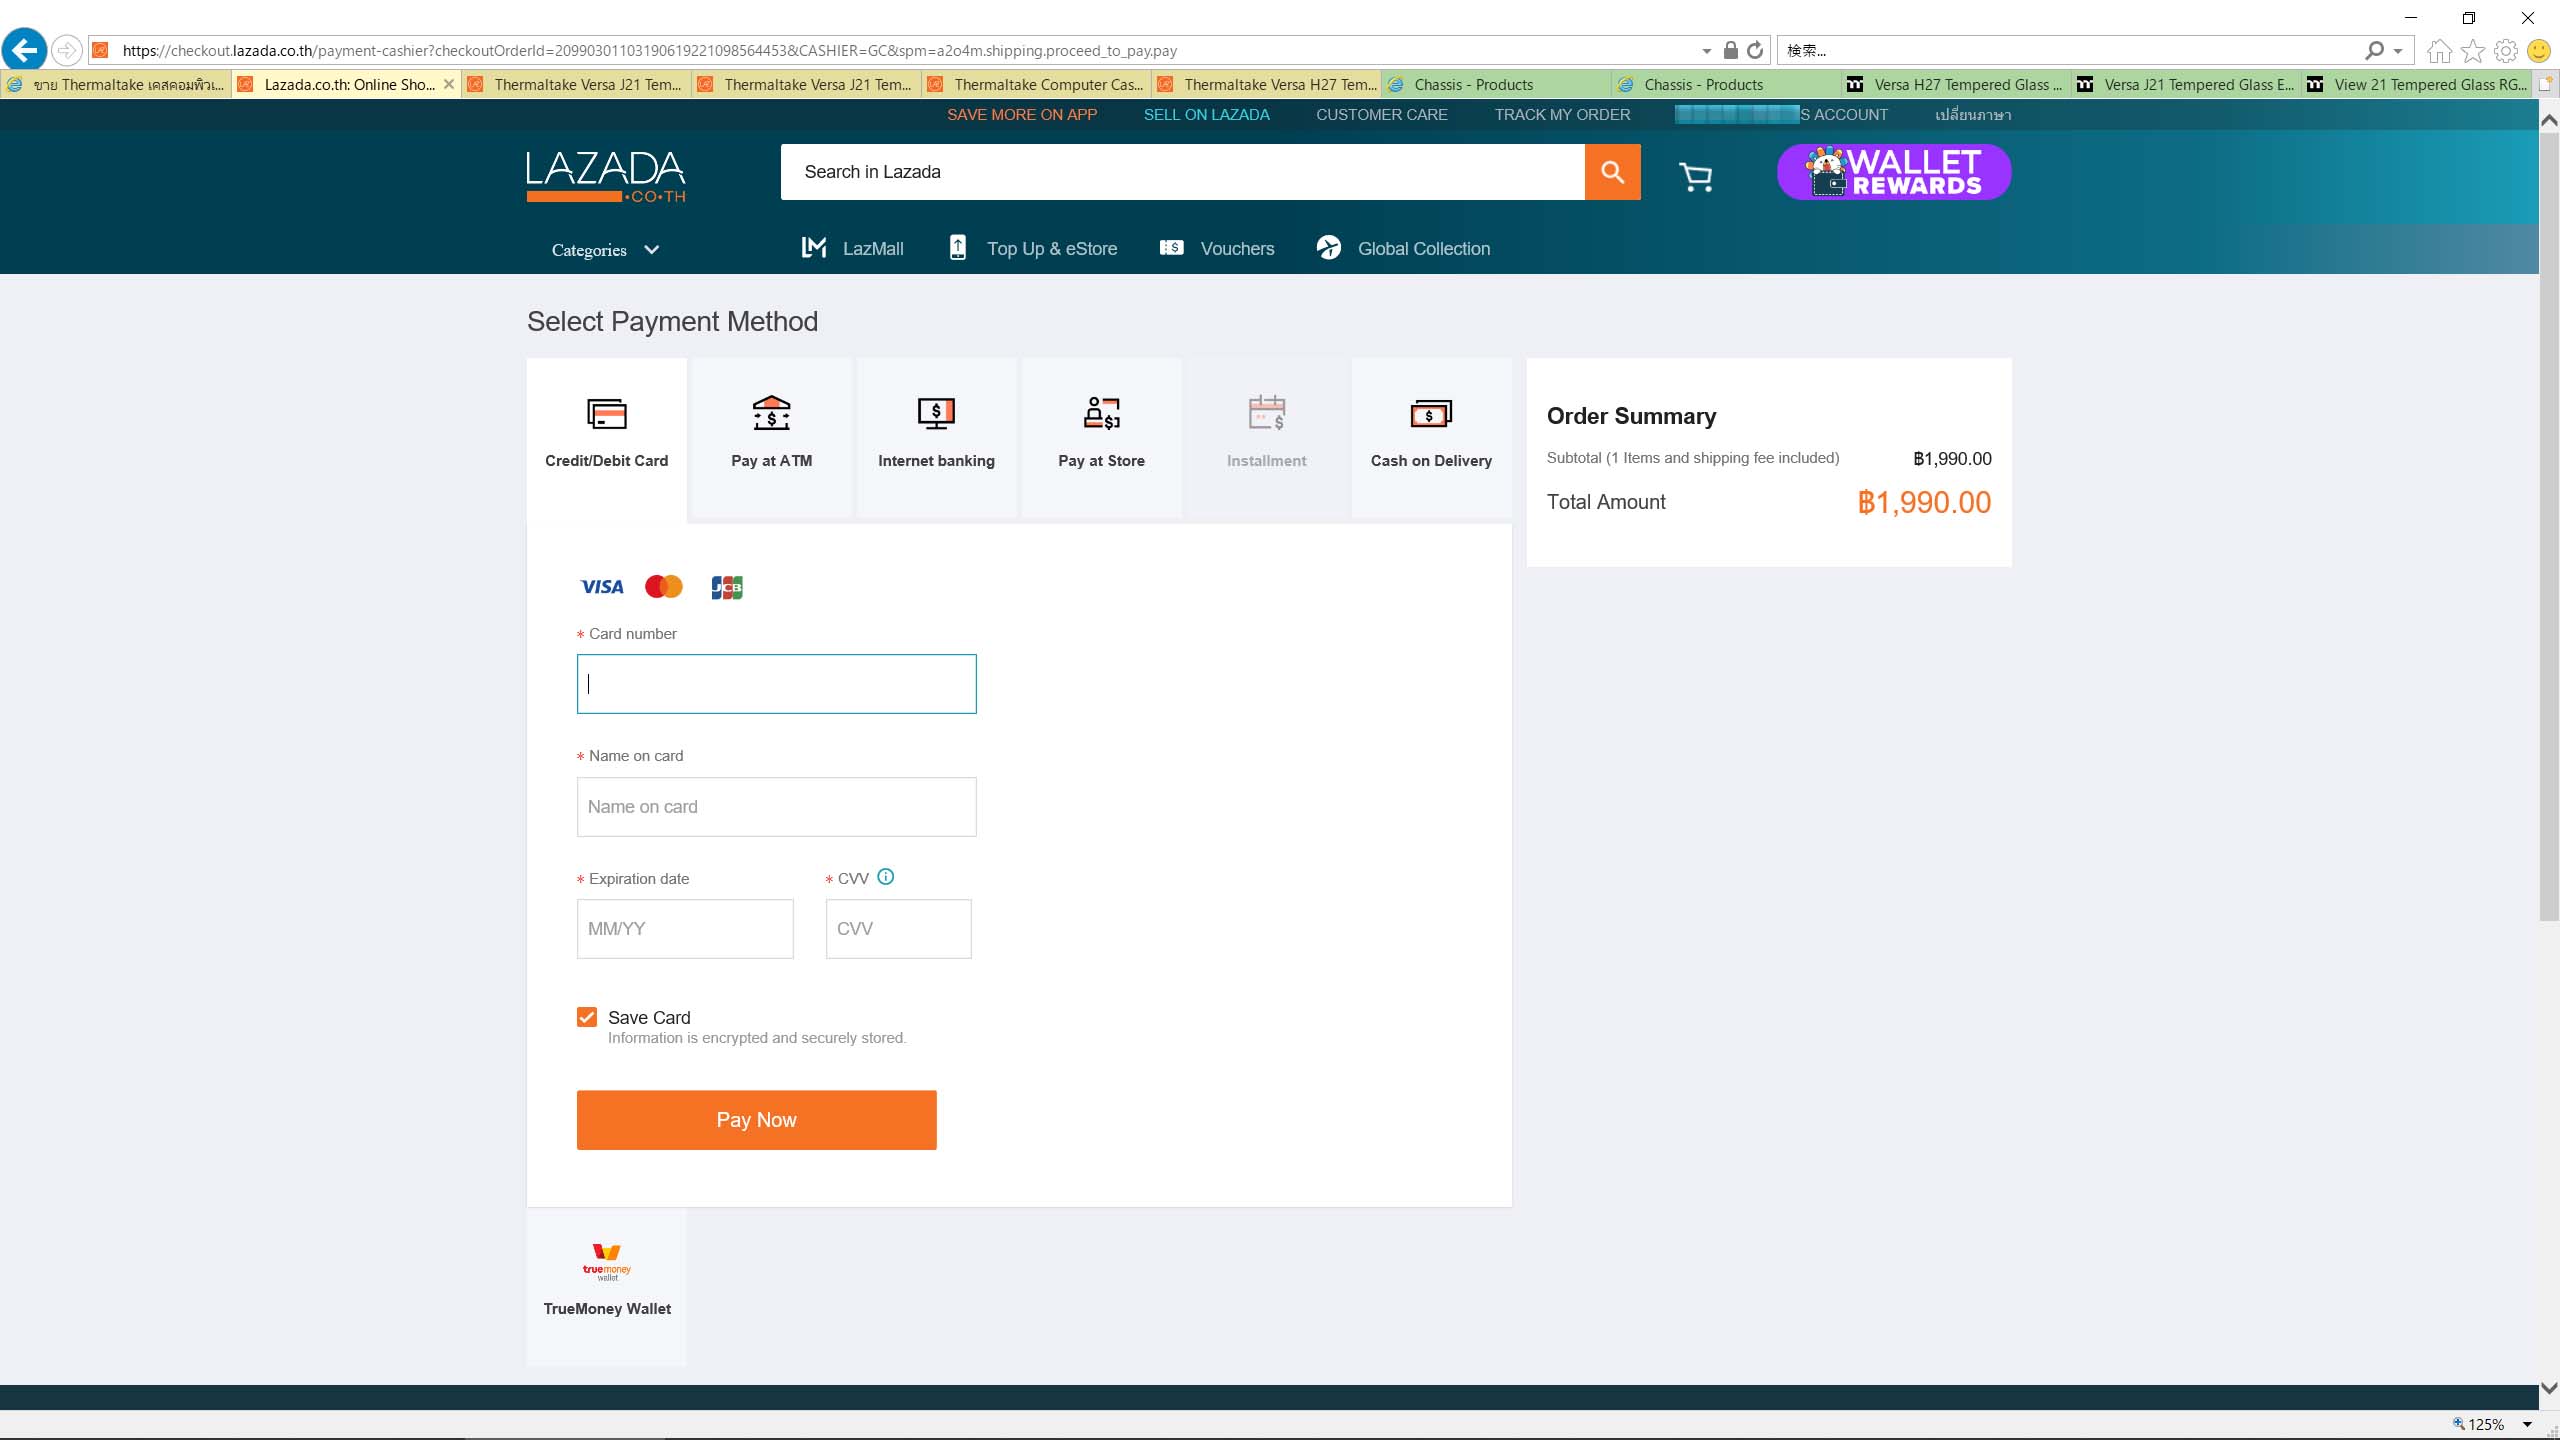This screenshot has height=1440, width=2560.
Task: Click the new tab button
Action: 2547,84
